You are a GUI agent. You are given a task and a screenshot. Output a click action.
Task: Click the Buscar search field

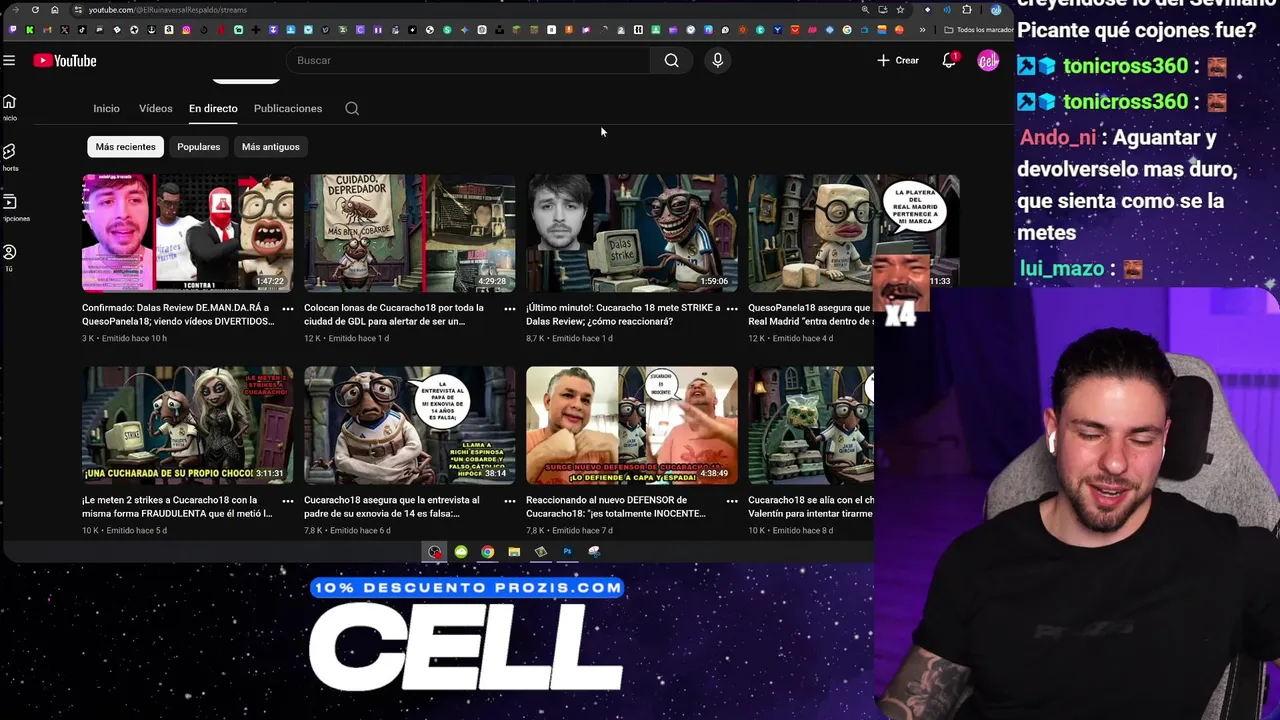click(x=468, y=61)
